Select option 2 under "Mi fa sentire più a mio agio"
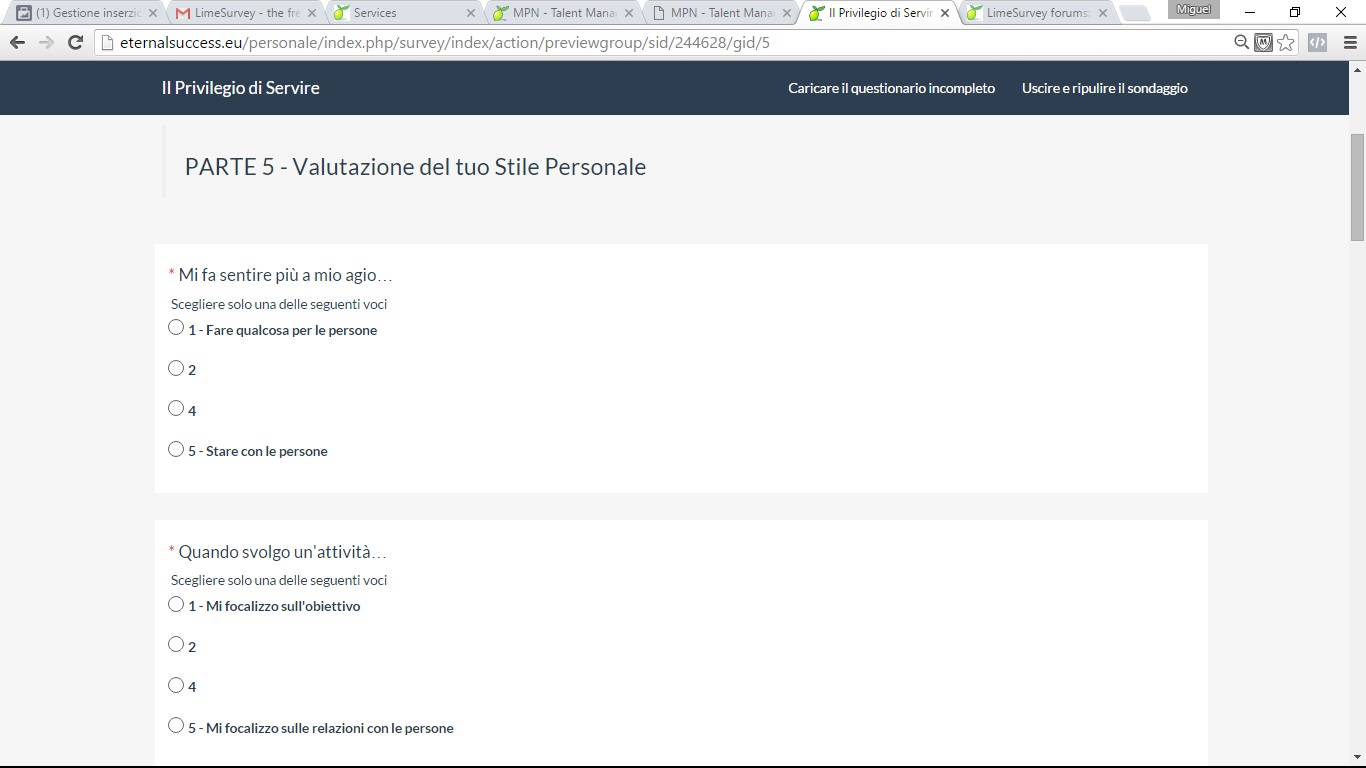This screenshot has width=1366, height=768. click(176, 368)
